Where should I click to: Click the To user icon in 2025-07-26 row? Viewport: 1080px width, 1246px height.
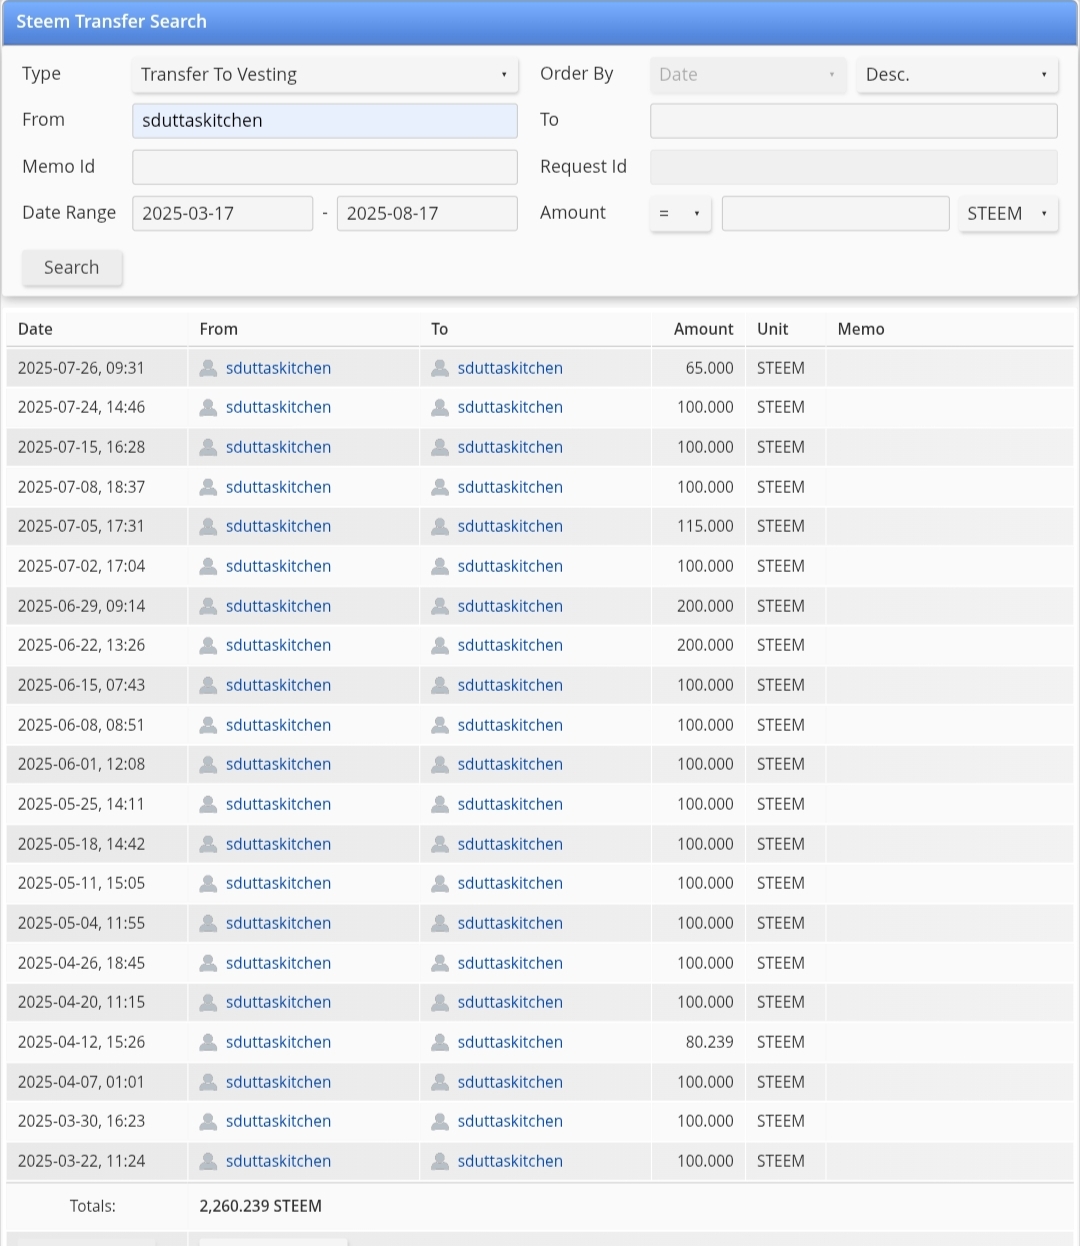pyautogui.click(x=440, y=368)
